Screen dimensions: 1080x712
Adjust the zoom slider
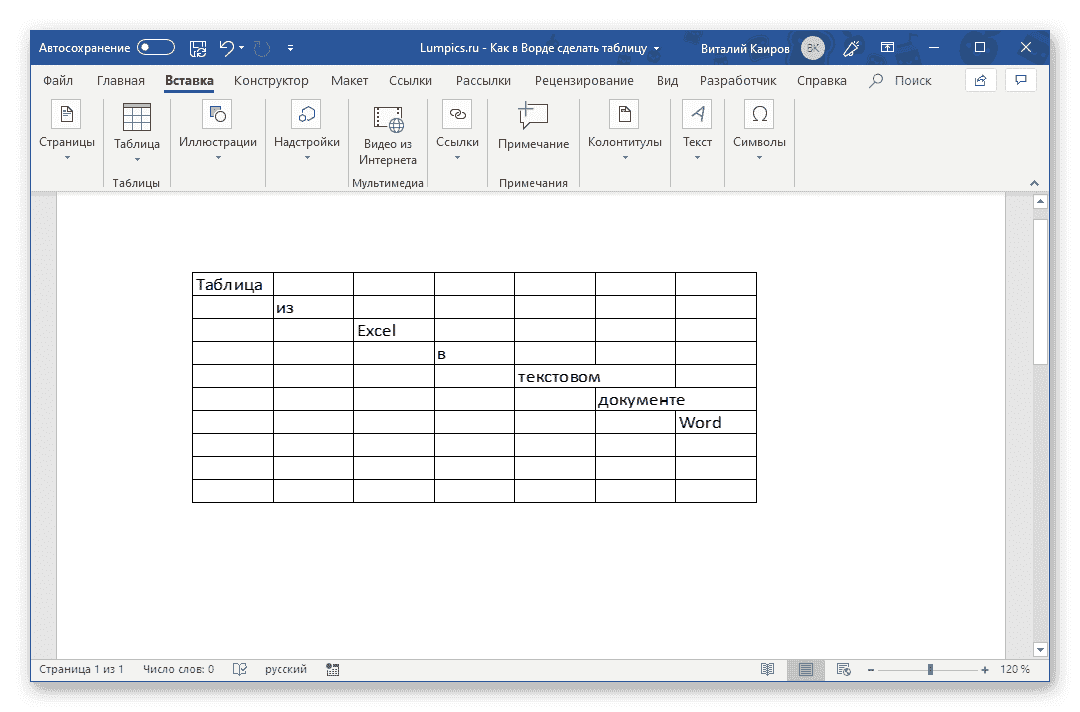[929, 669]
